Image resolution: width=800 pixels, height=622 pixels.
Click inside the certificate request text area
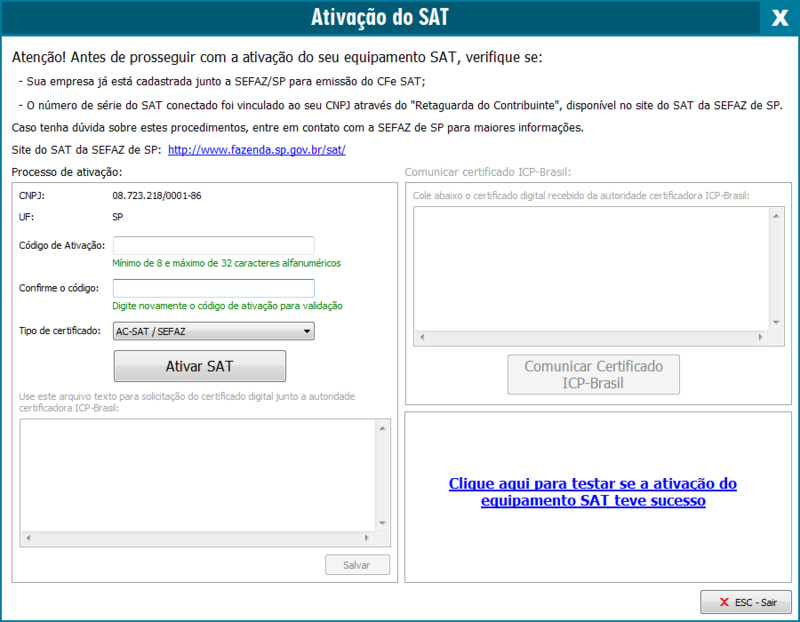pos(197,473)
